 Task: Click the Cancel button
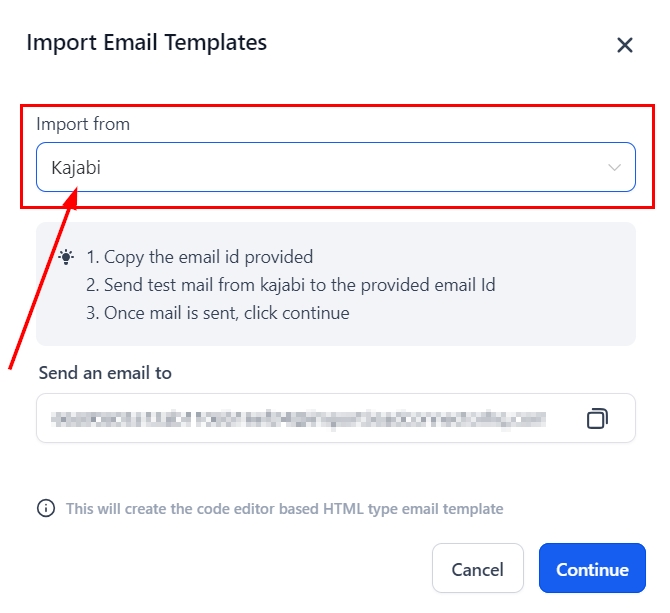point(477,570)
